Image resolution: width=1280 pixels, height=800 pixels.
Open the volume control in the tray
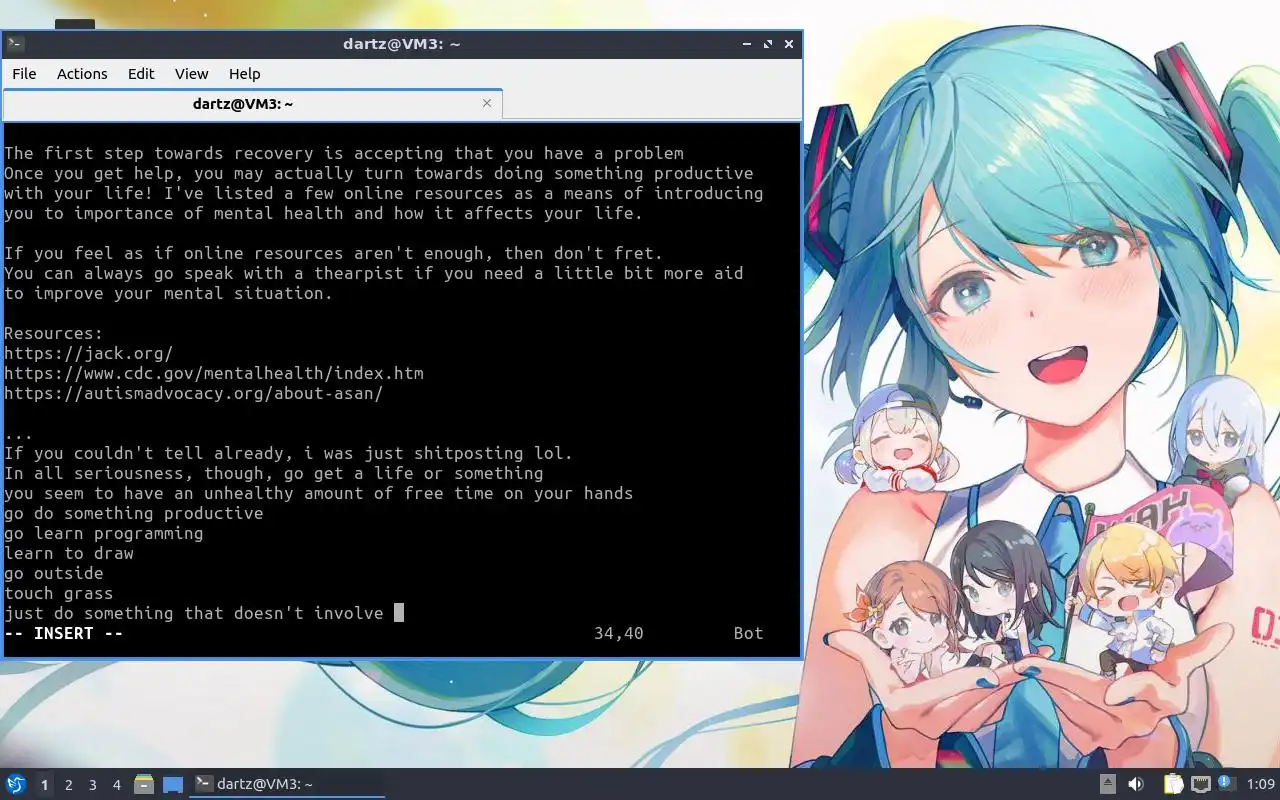click(x=1136, y=784)
